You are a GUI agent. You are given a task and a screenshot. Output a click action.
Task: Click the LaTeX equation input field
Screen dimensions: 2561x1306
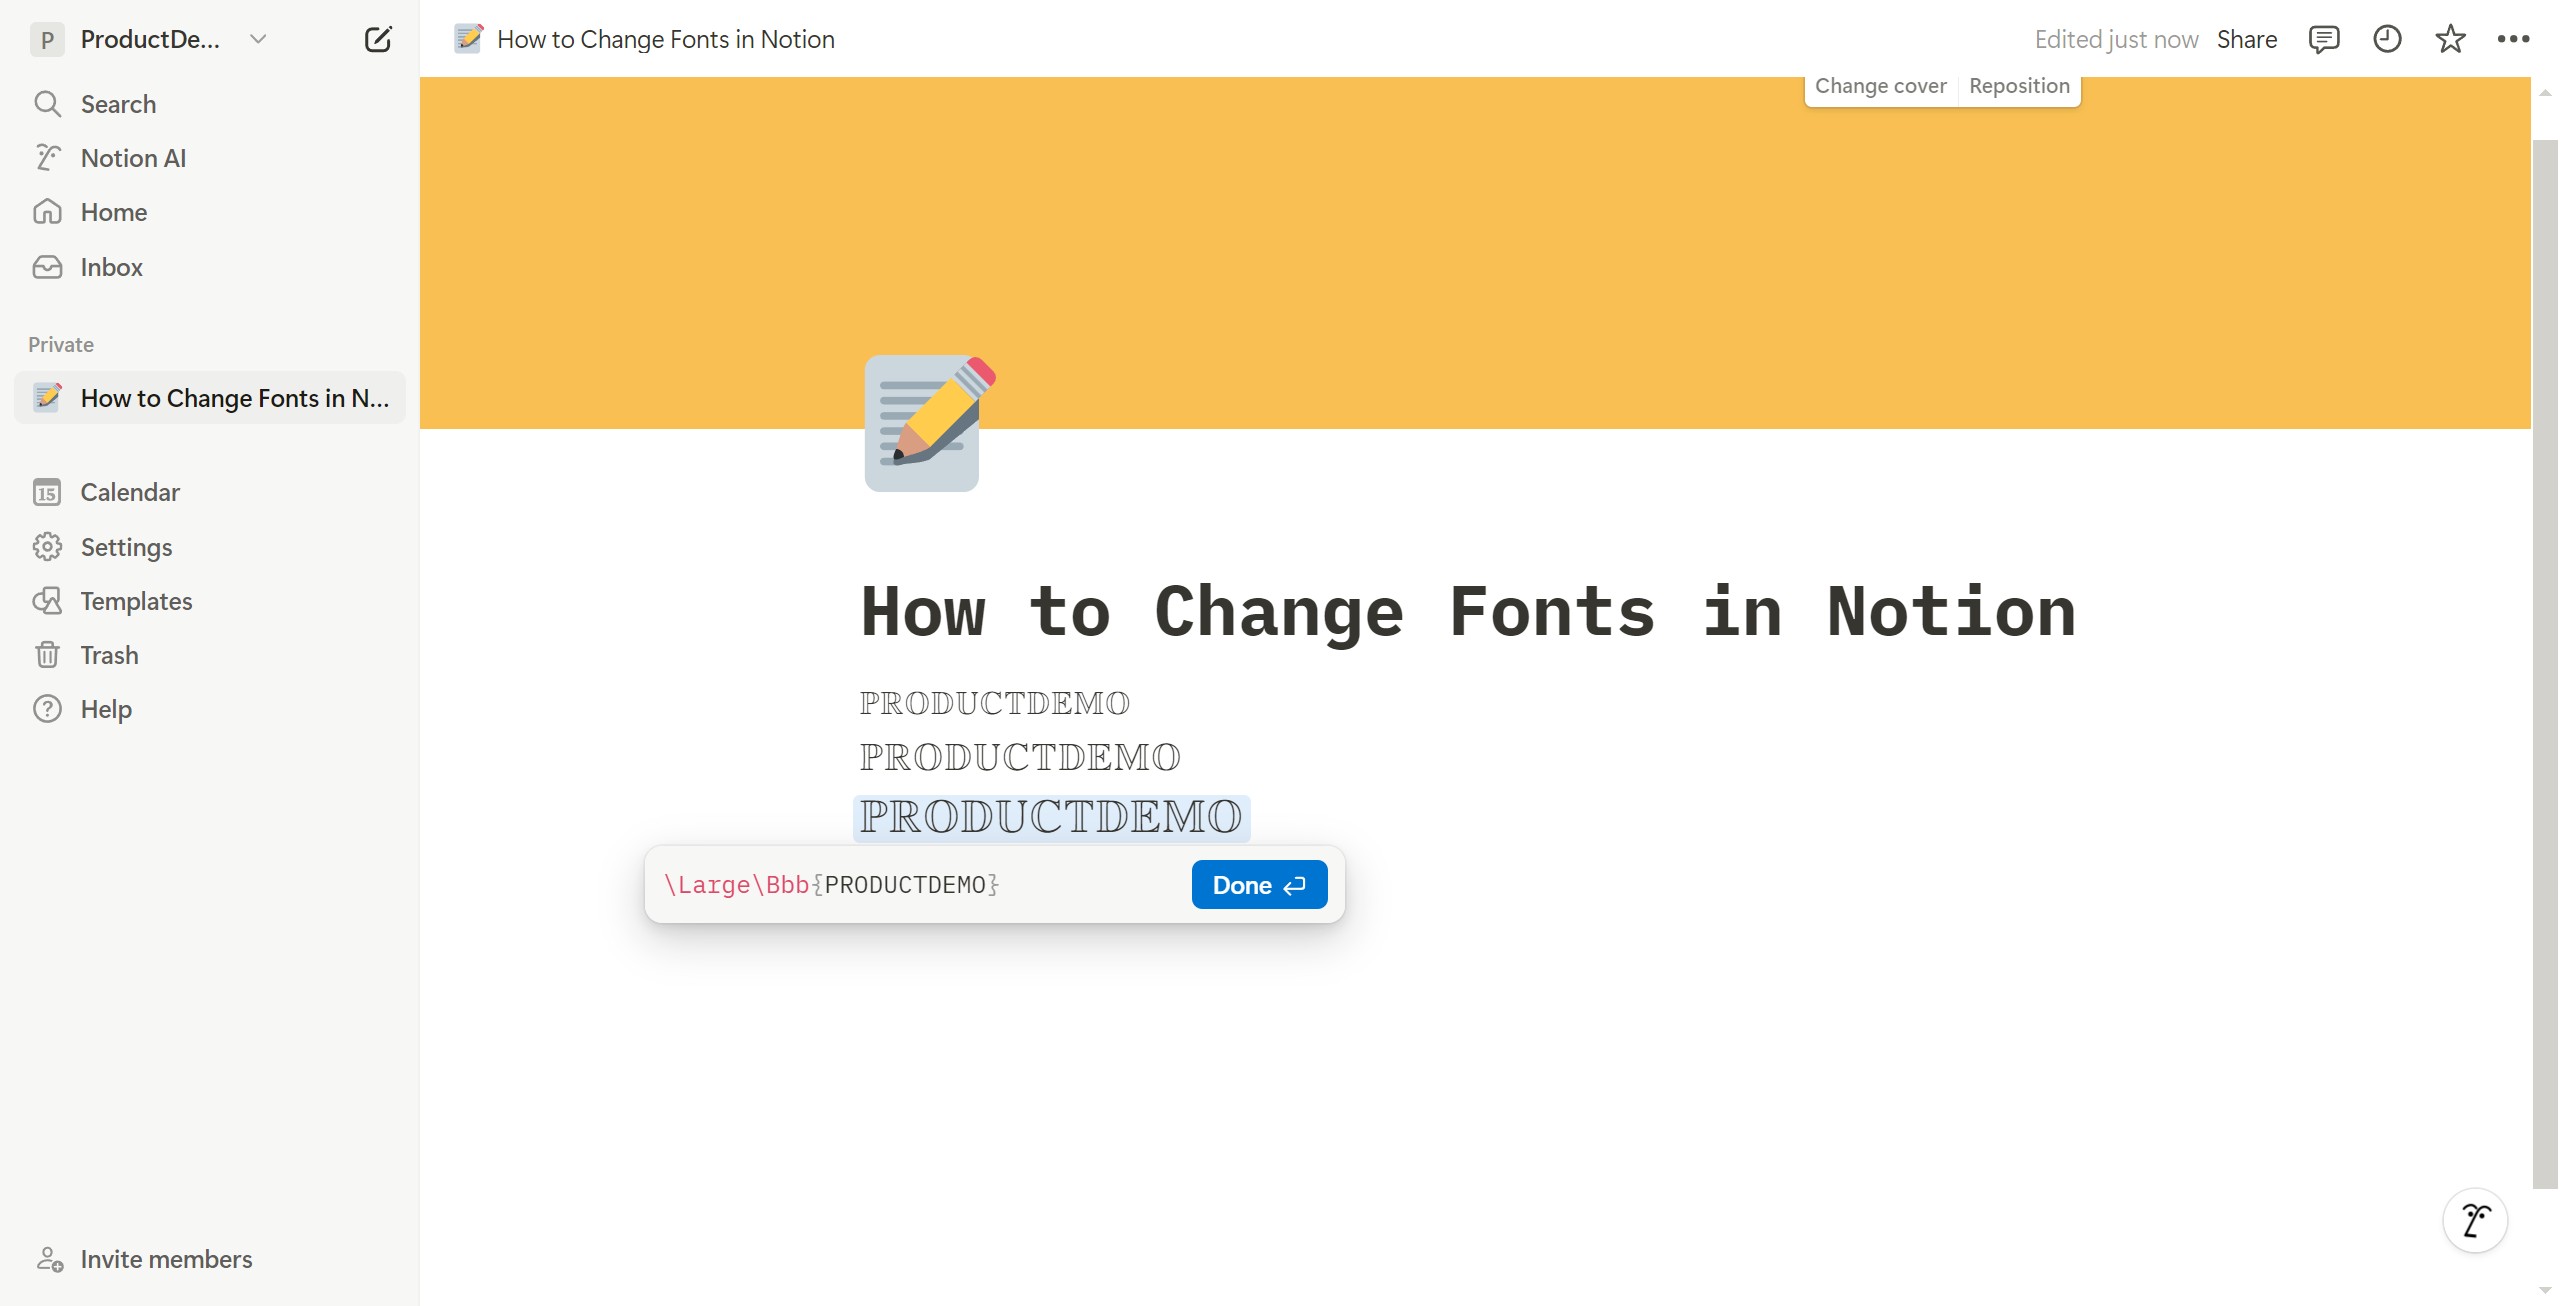point(920,885)
